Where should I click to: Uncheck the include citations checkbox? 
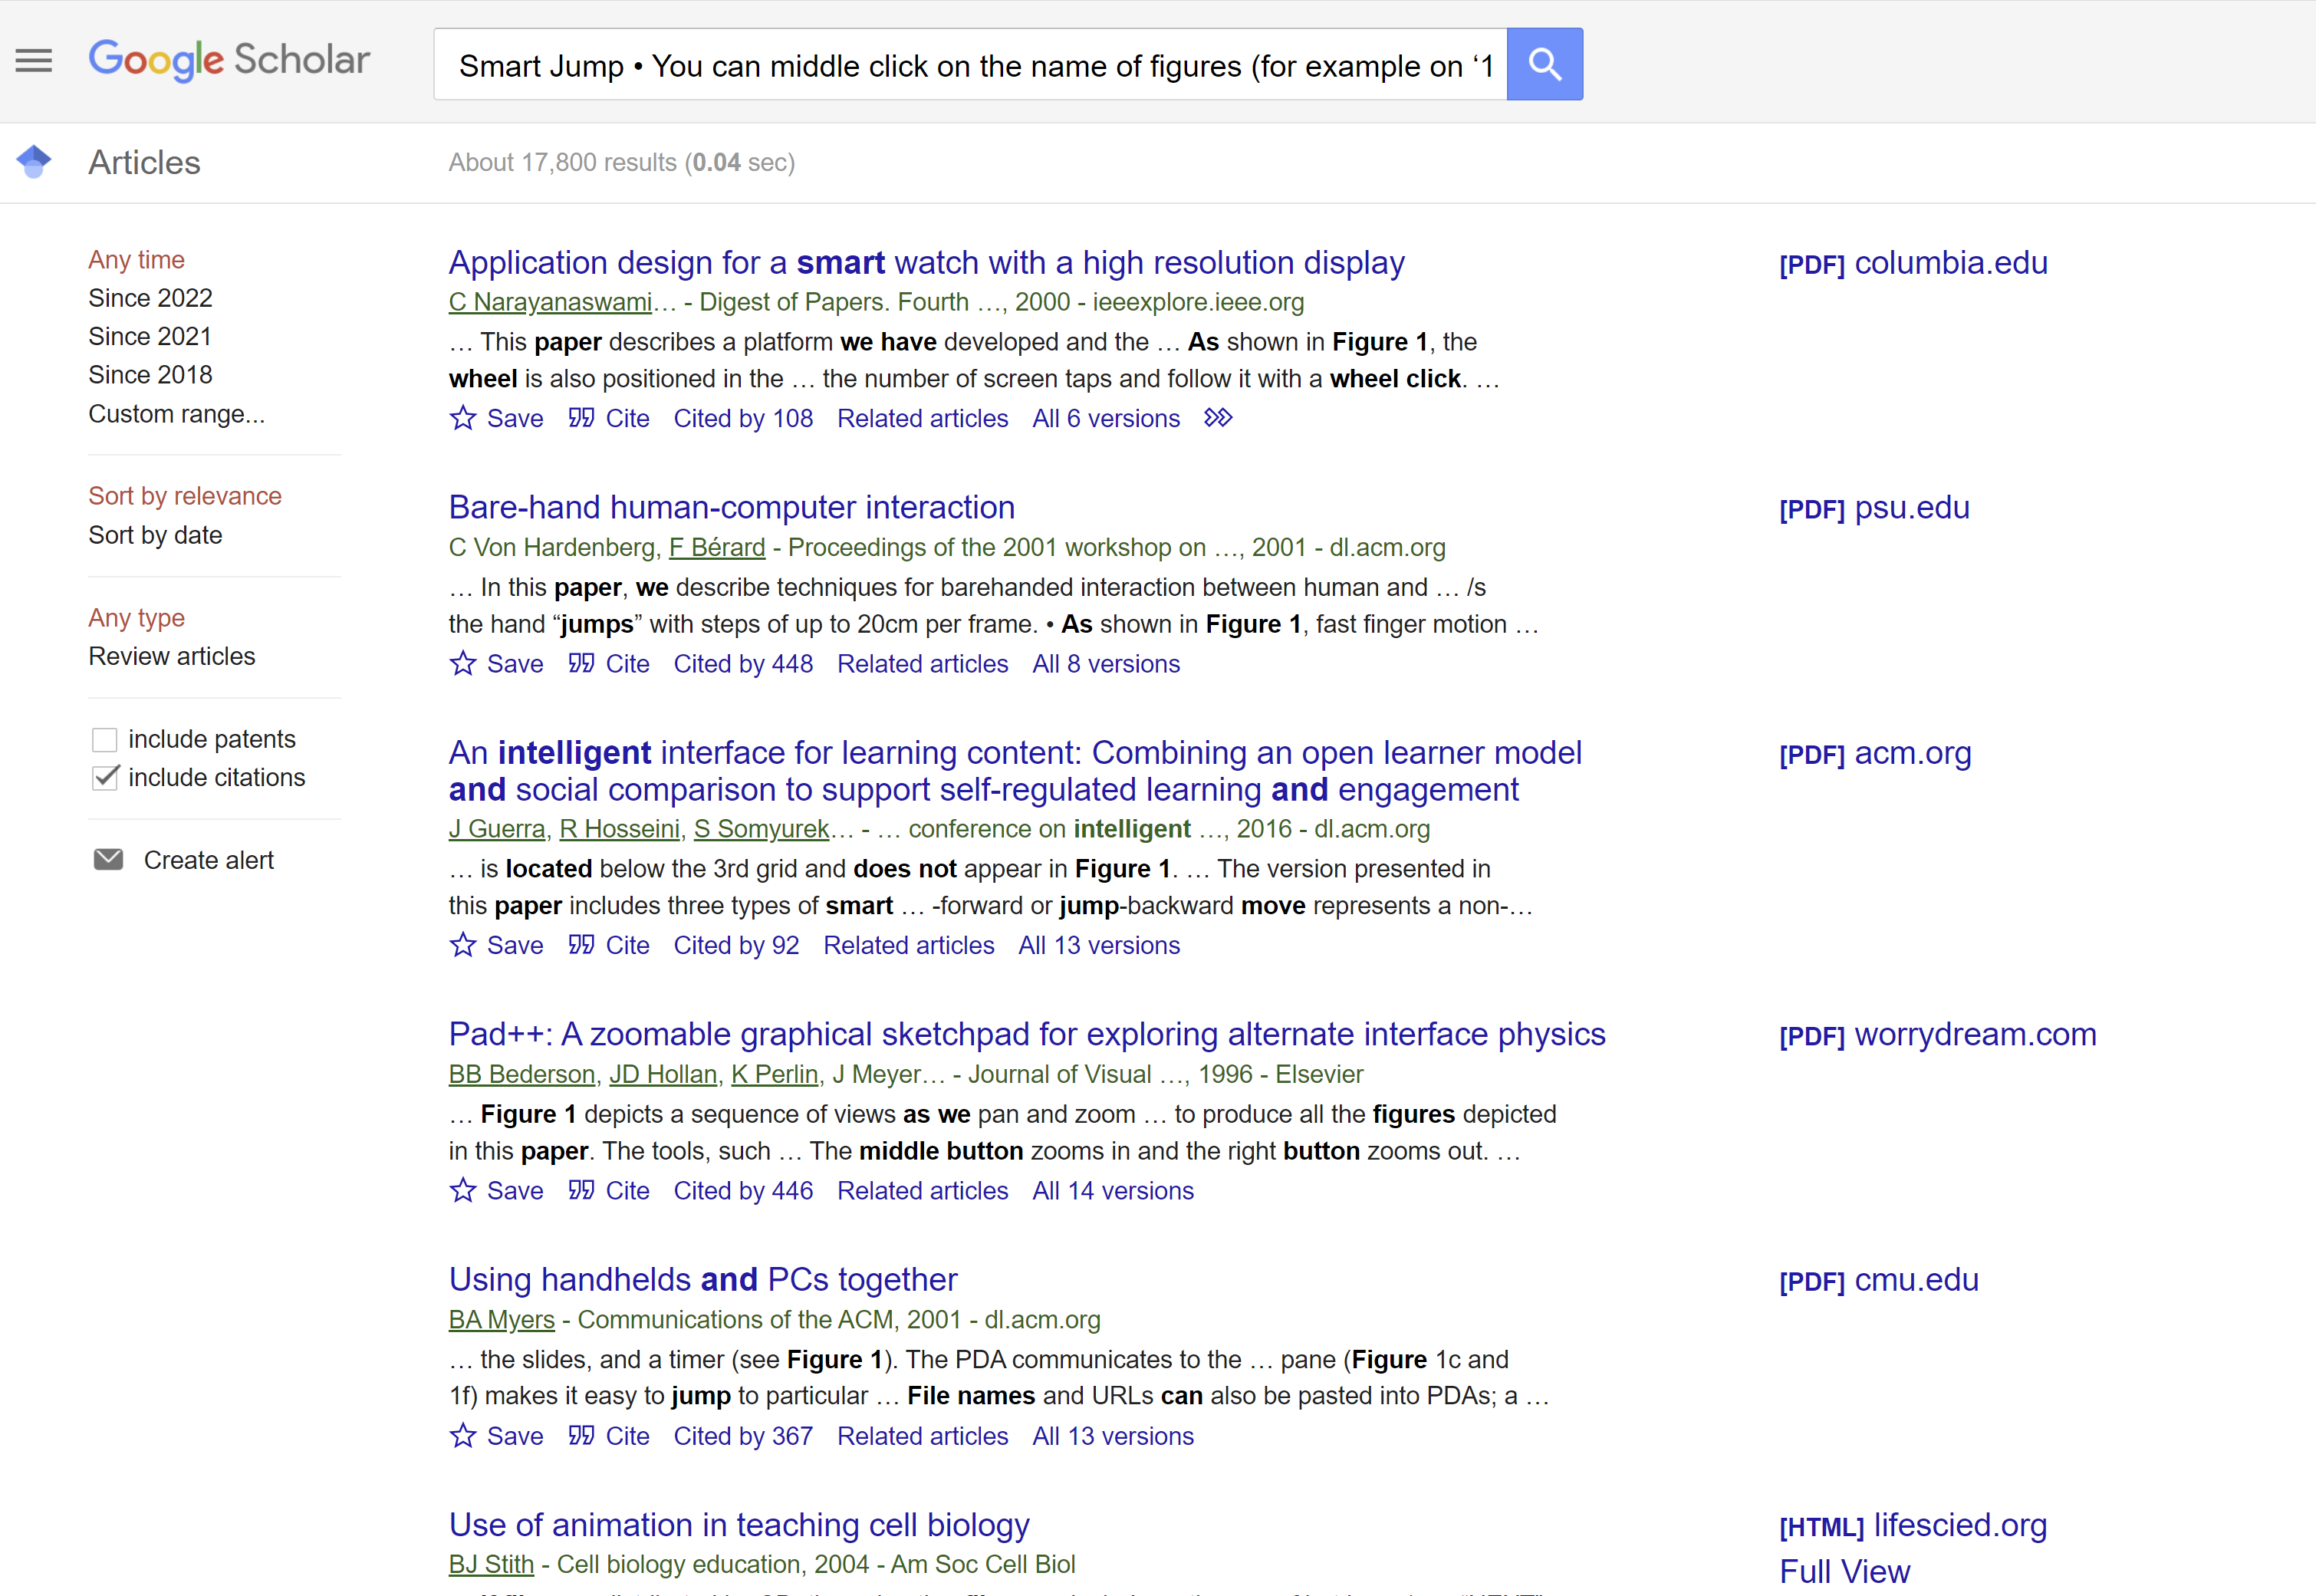[105, 778]
